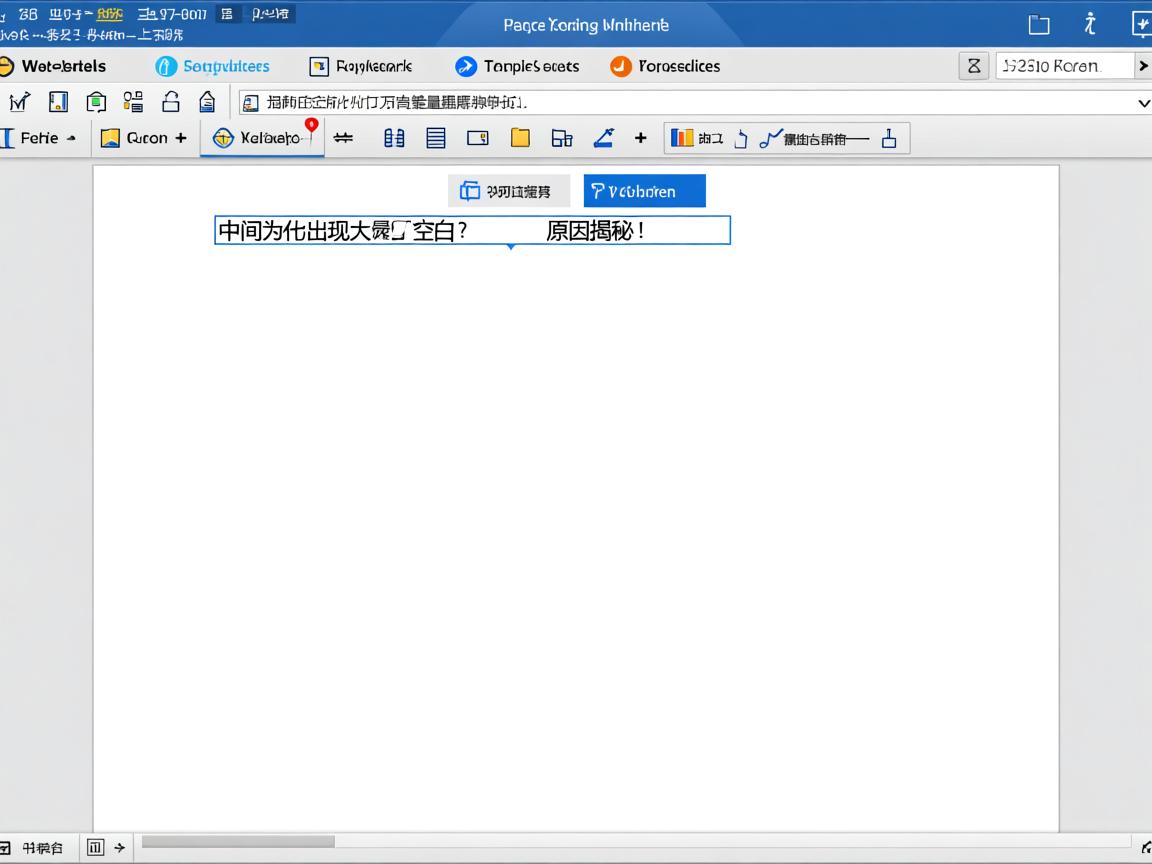Click the open padlock icon in toolbar
This screenshot has height=864, width=1152.
171,102
